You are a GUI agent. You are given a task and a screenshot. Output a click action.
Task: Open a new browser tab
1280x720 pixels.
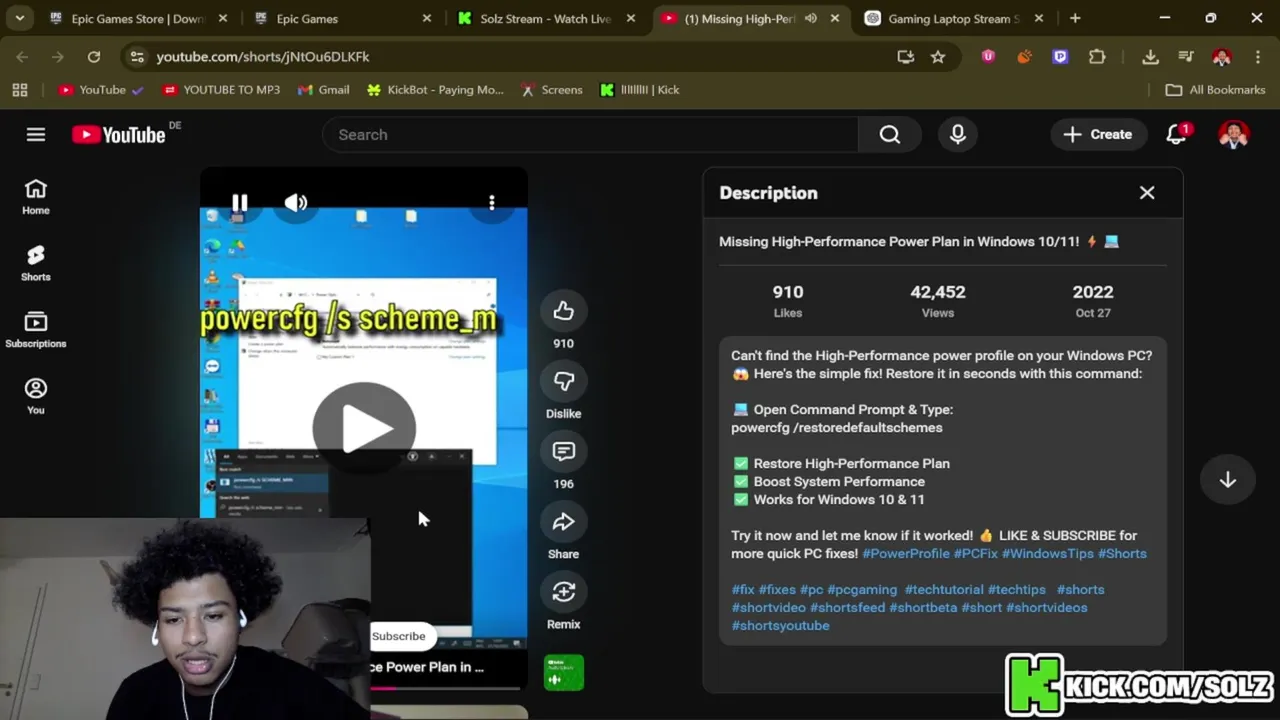1075,18
